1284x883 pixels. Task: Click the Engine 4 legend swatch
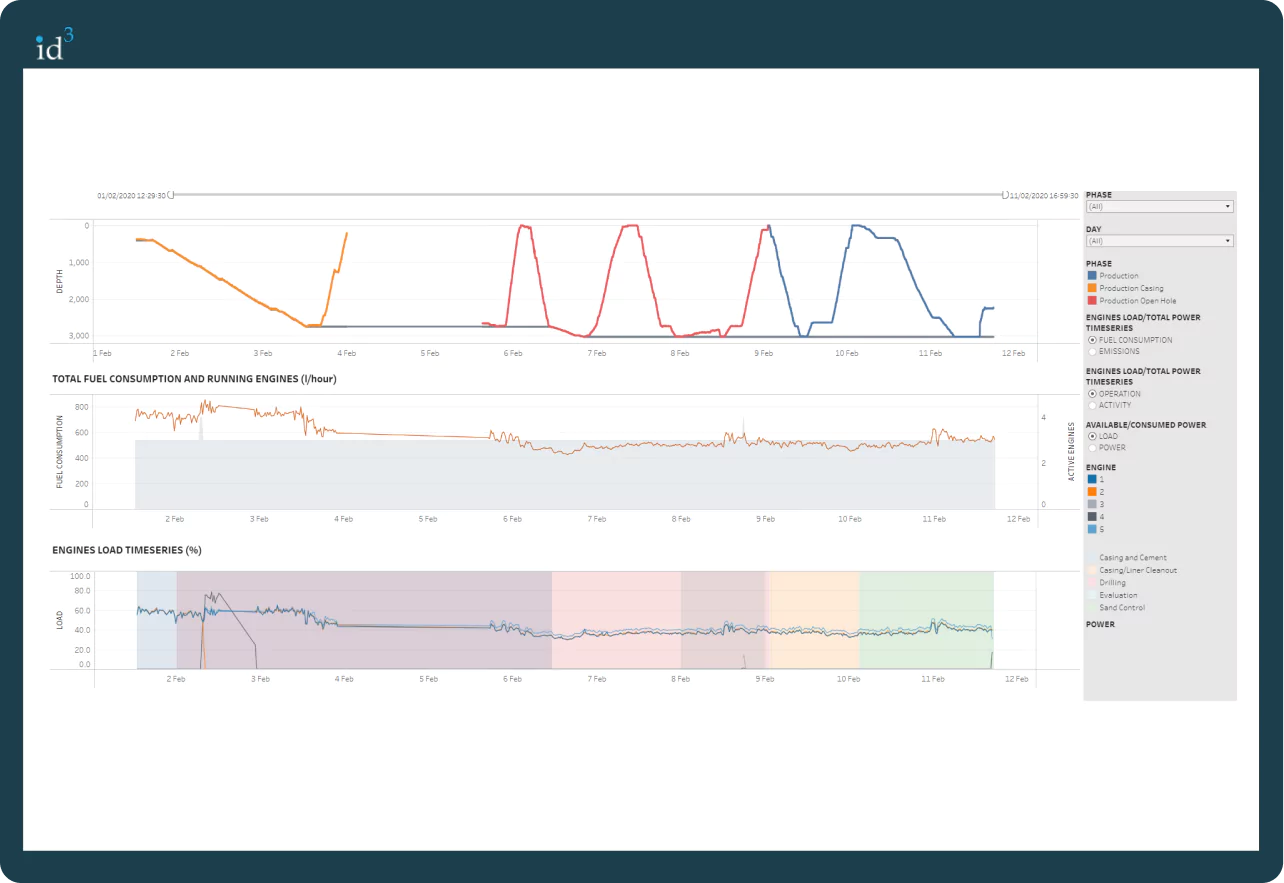[x=1091, y=517]
